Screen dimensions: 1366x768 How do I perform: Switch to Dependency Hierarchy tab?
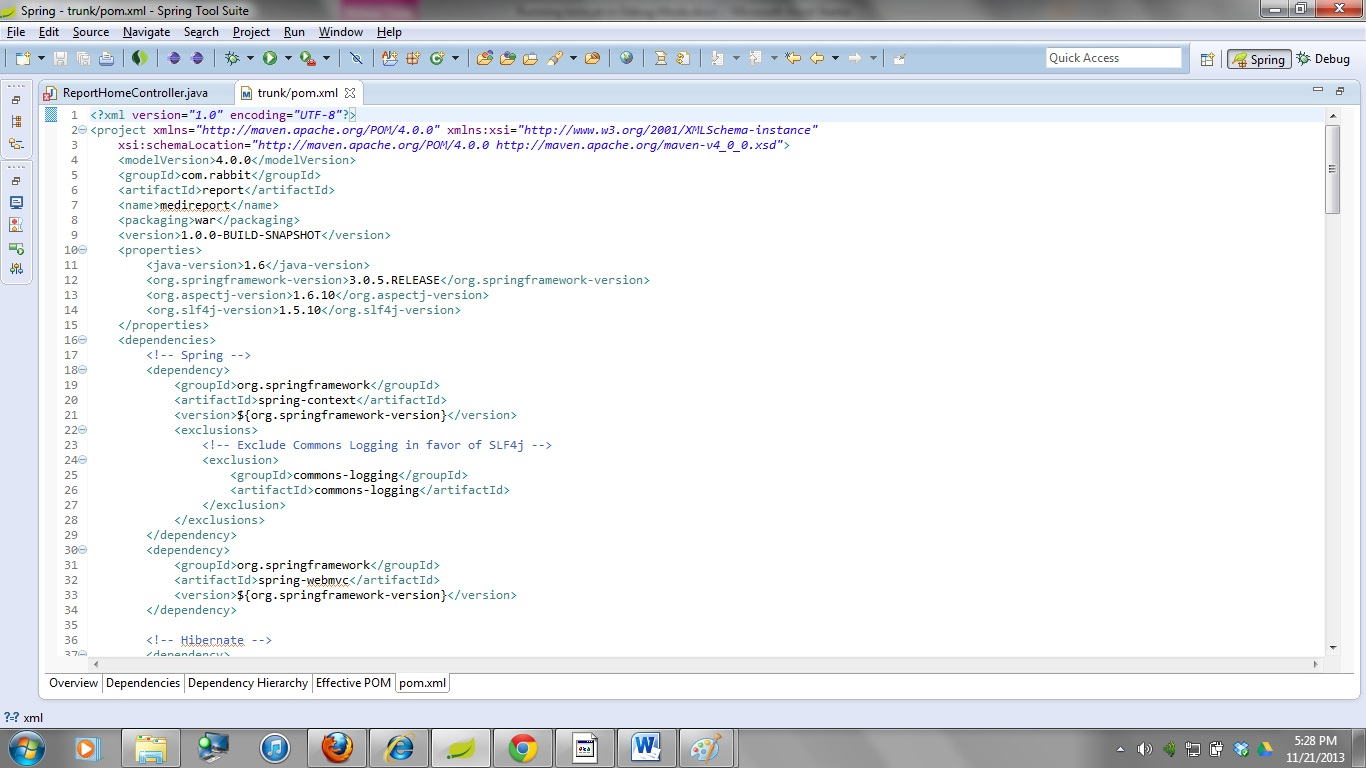point(248,683)
